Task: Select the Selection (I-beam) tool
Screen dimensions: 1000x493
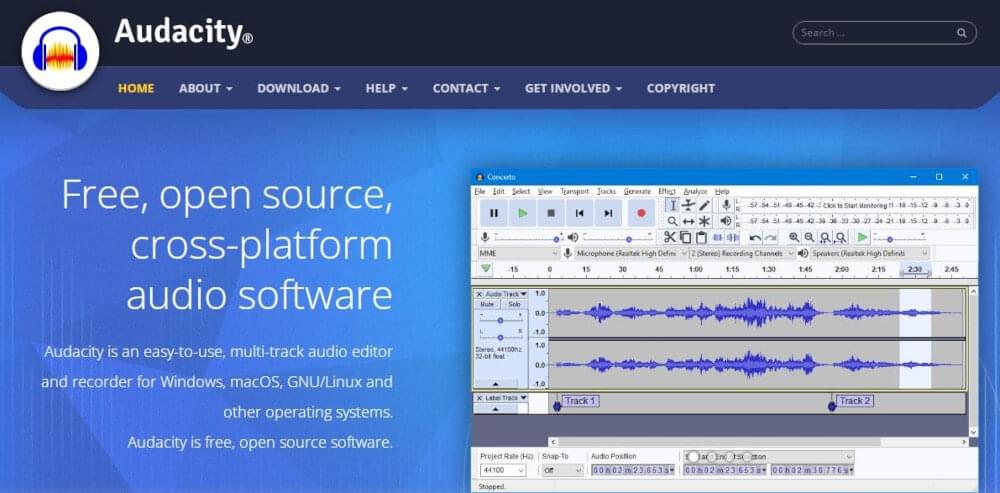Action: (672, 205)
